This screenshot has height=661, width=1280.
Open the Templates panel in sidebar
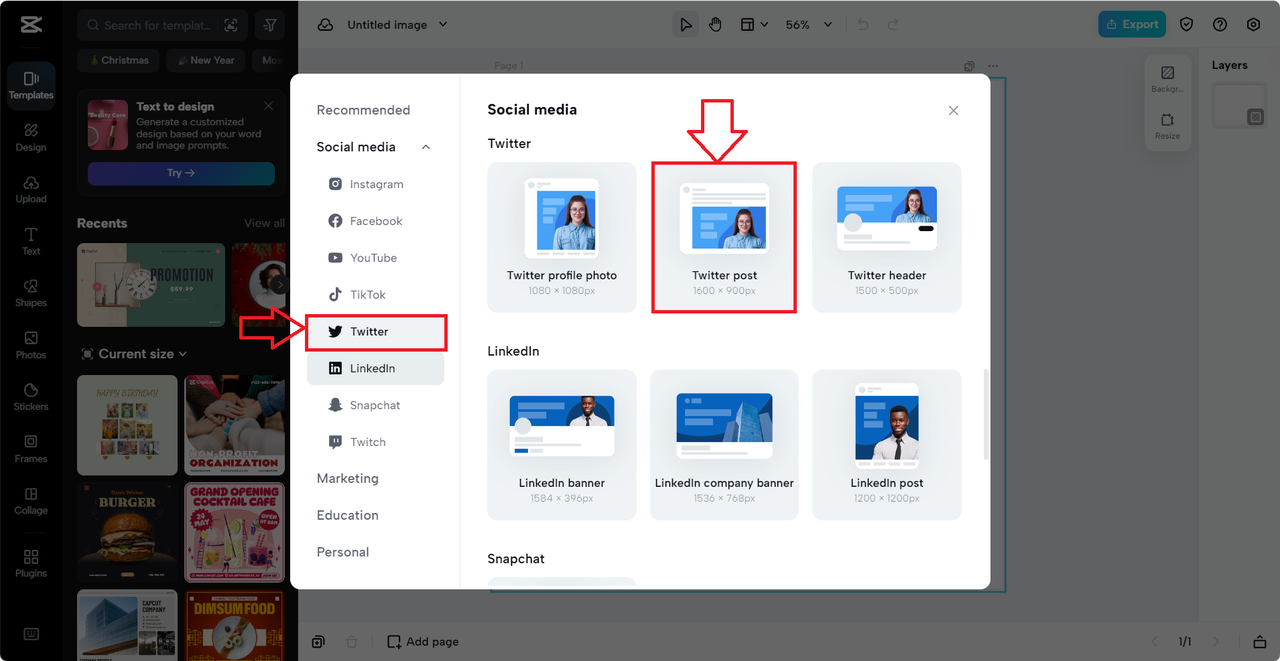(31, 84)
